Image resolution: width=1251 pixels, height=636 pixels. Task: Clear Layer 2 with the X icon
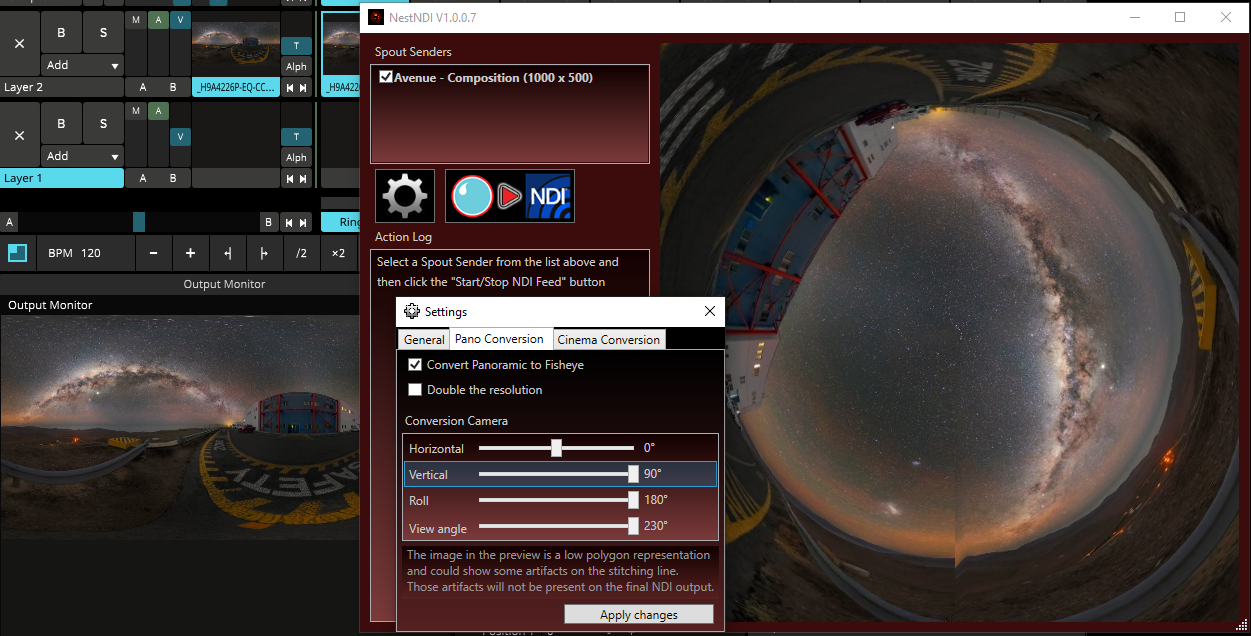click(20, 44)
